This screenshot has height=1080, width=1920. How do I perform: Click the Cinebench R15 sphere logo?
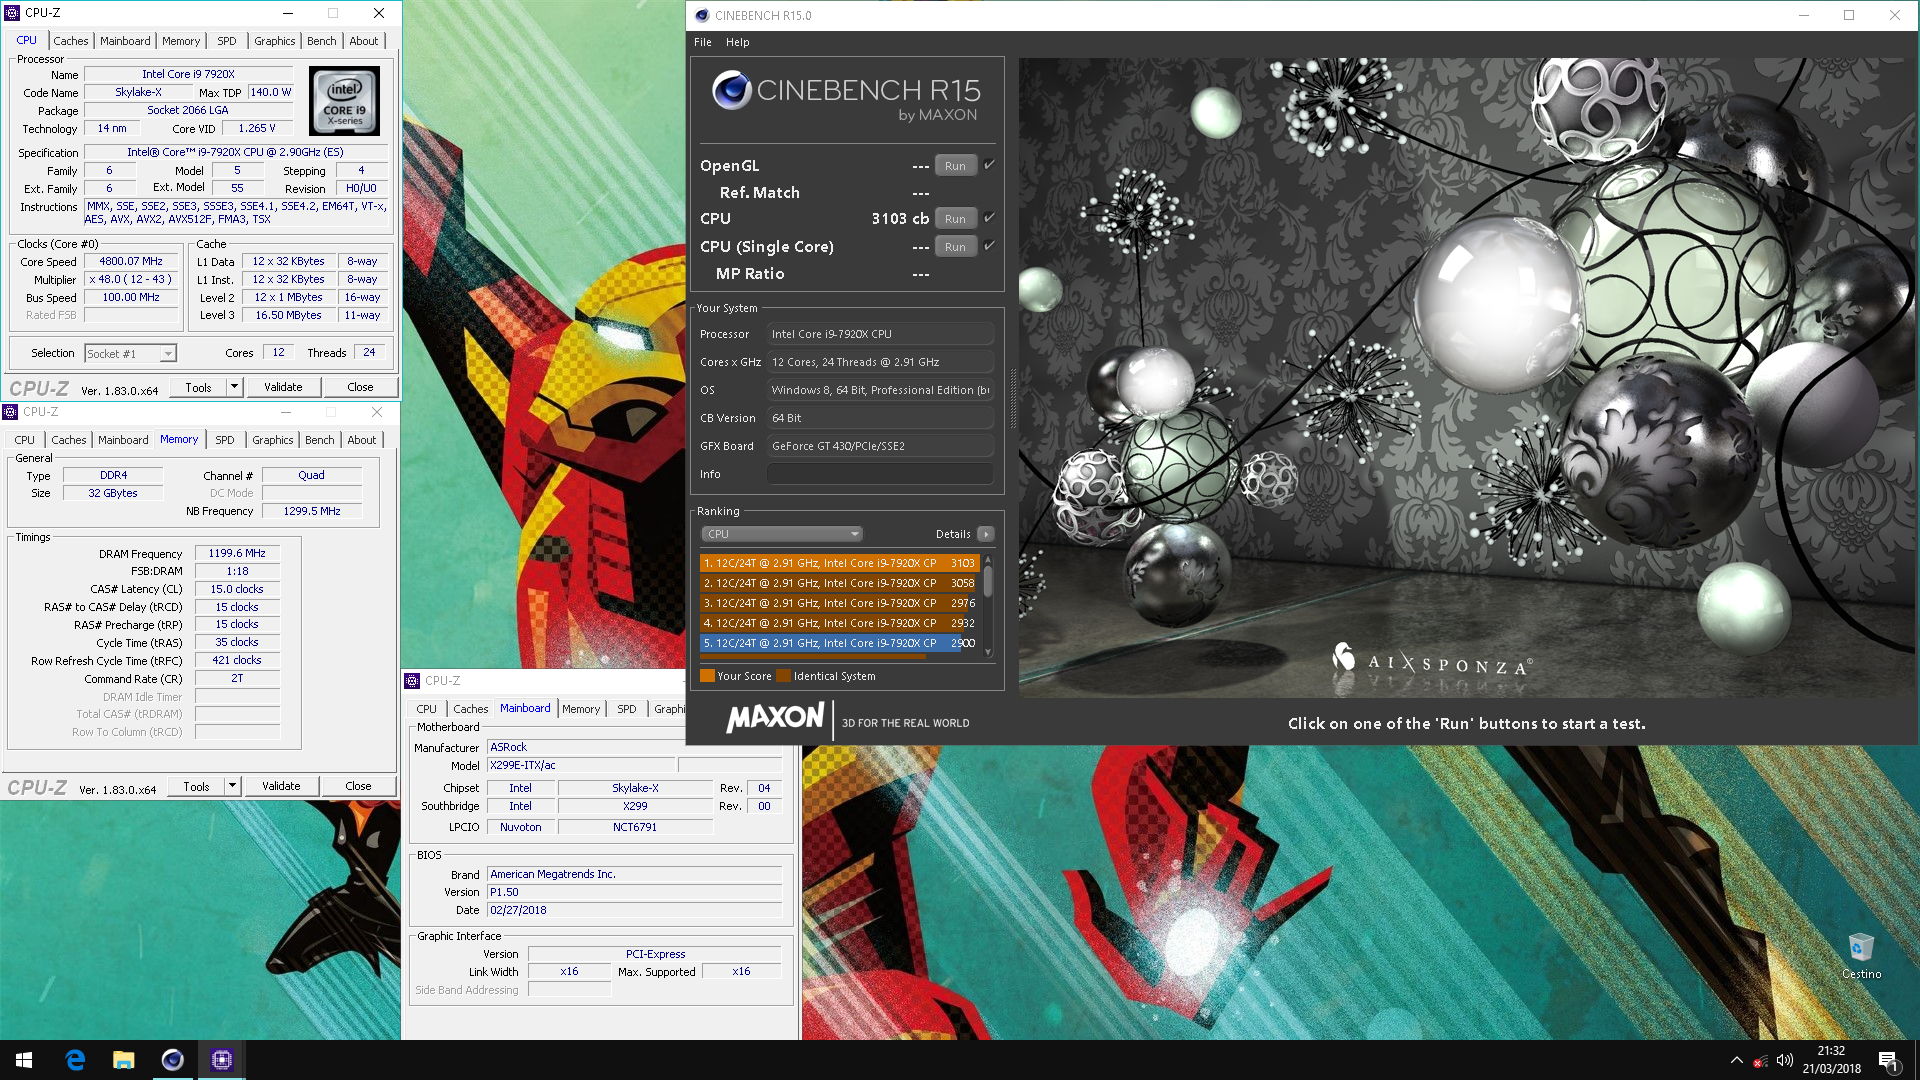pyautogui.click(x=731, y=91)
